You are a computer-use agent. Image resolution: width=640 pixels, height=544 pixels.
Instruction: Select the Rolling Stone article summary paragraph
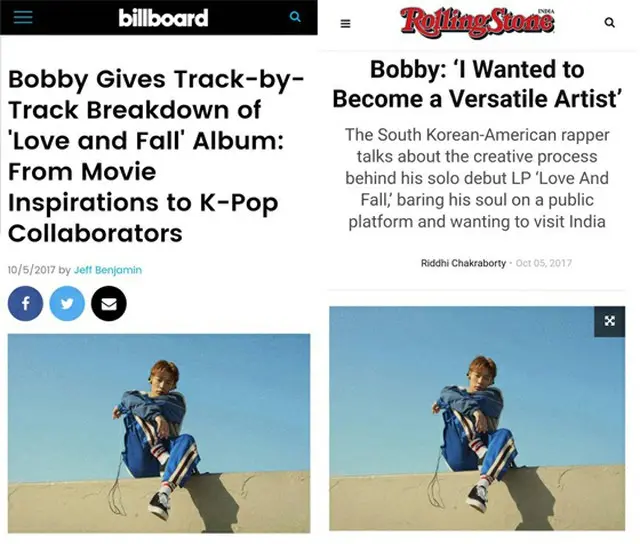(476, 177)
